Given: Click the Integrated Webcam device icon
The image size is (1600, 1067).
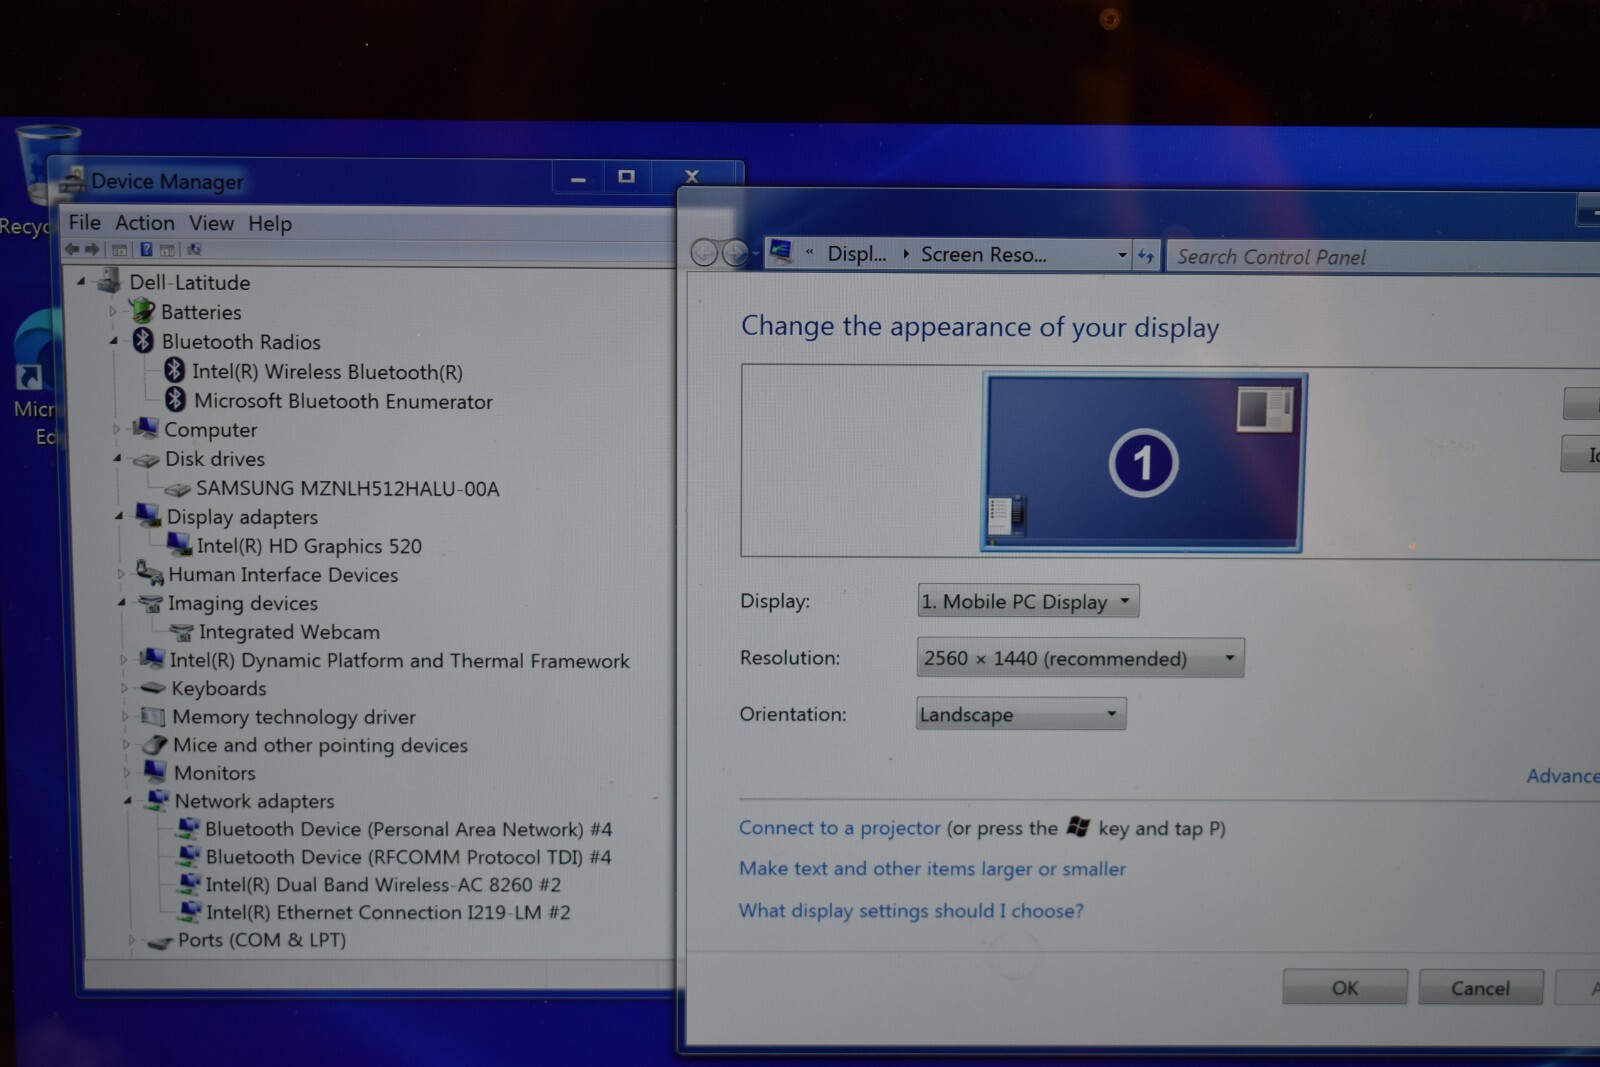Looking at the screenshot, I should pos(181,632).
